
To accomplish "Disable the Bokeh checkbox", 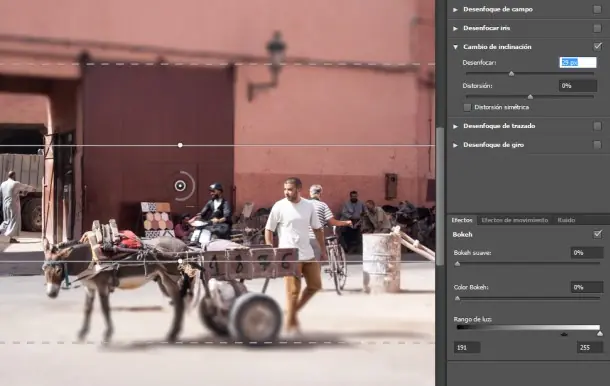I will [597, 234].
